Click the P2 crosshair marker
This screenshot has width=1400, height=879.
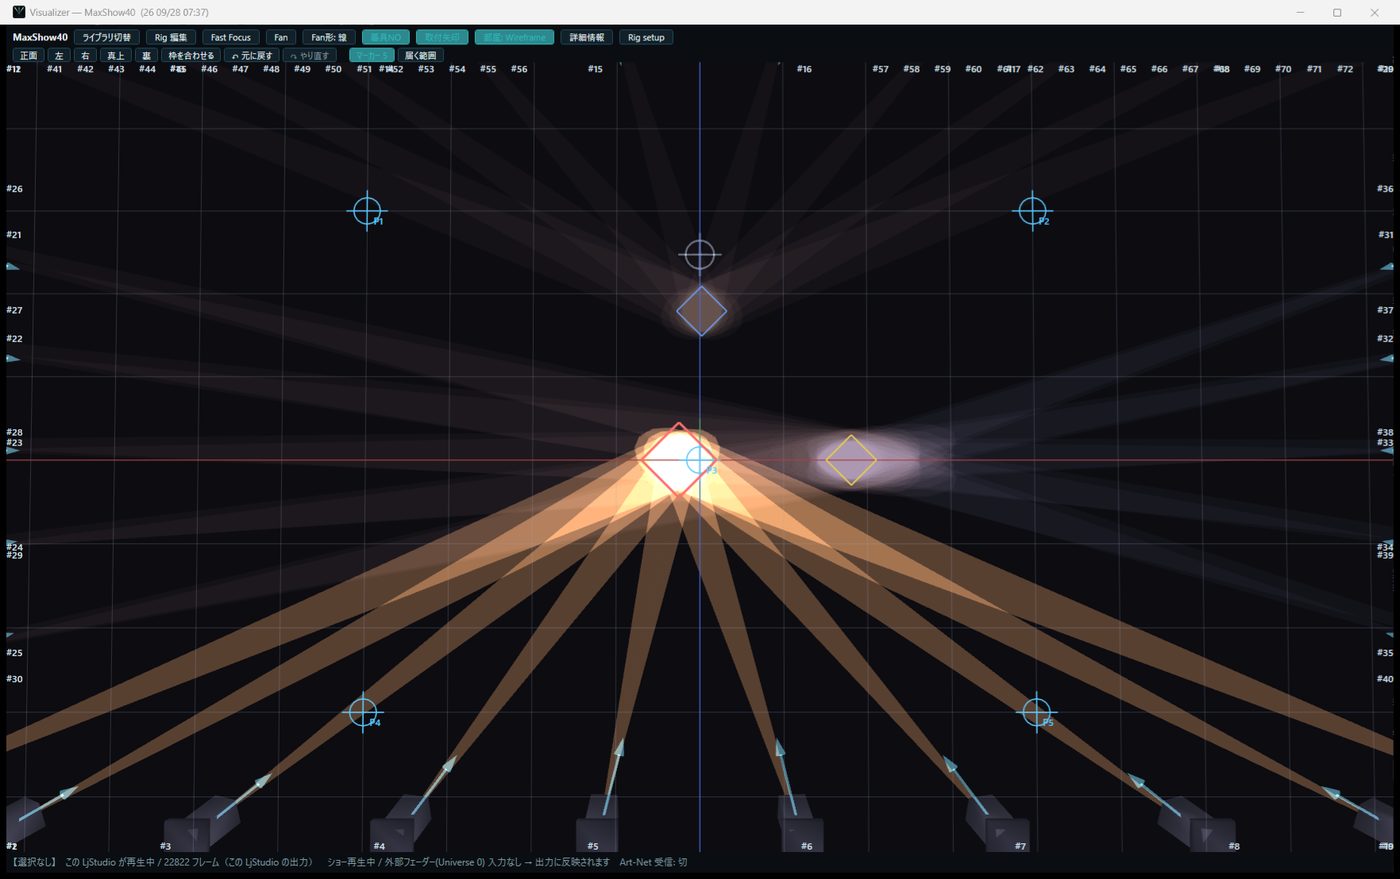[1032, 211]
